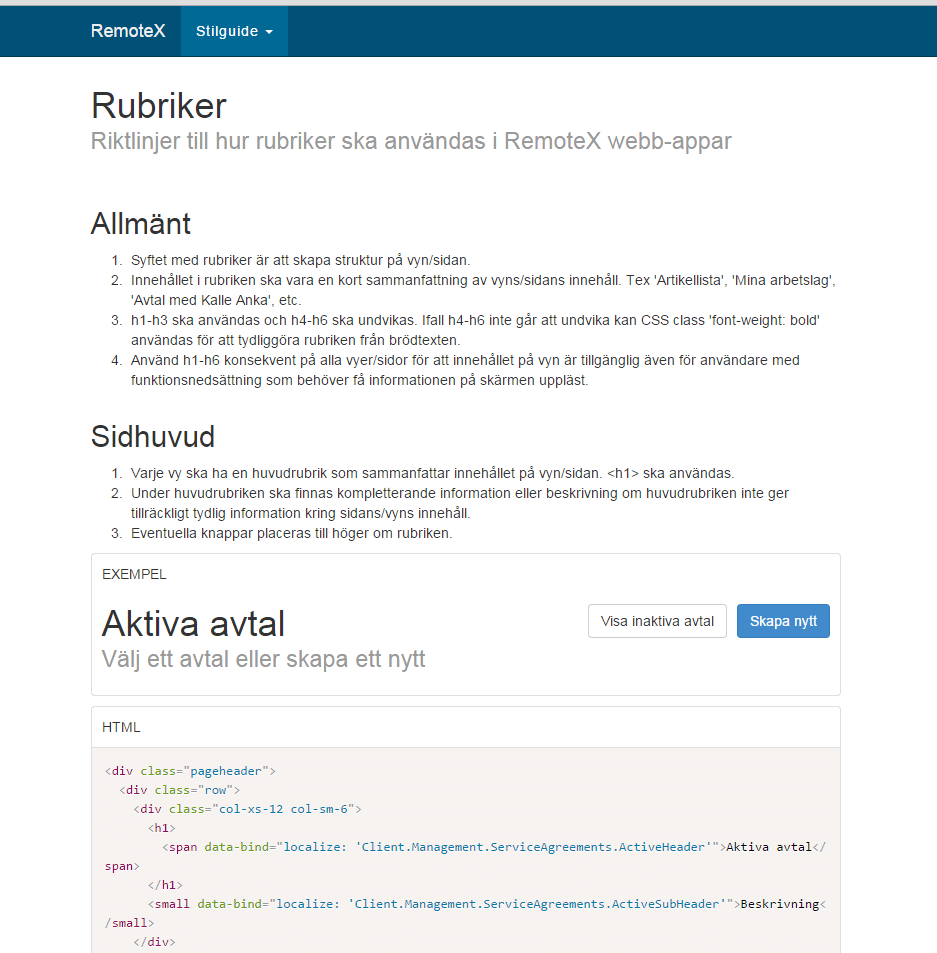Click list item starting 'Under huvudrubriken ska finnas'
The image size is (937, 953).
click(459, 503)
